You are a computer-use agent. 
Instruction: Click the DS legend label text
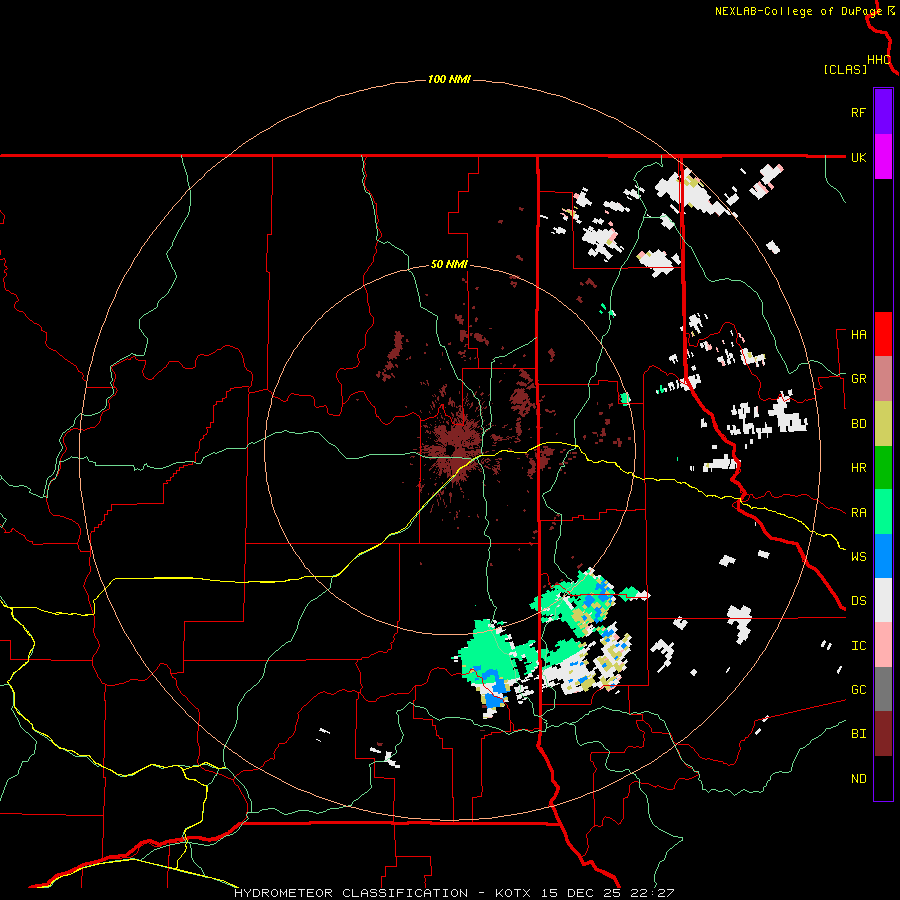pos(858,601)
